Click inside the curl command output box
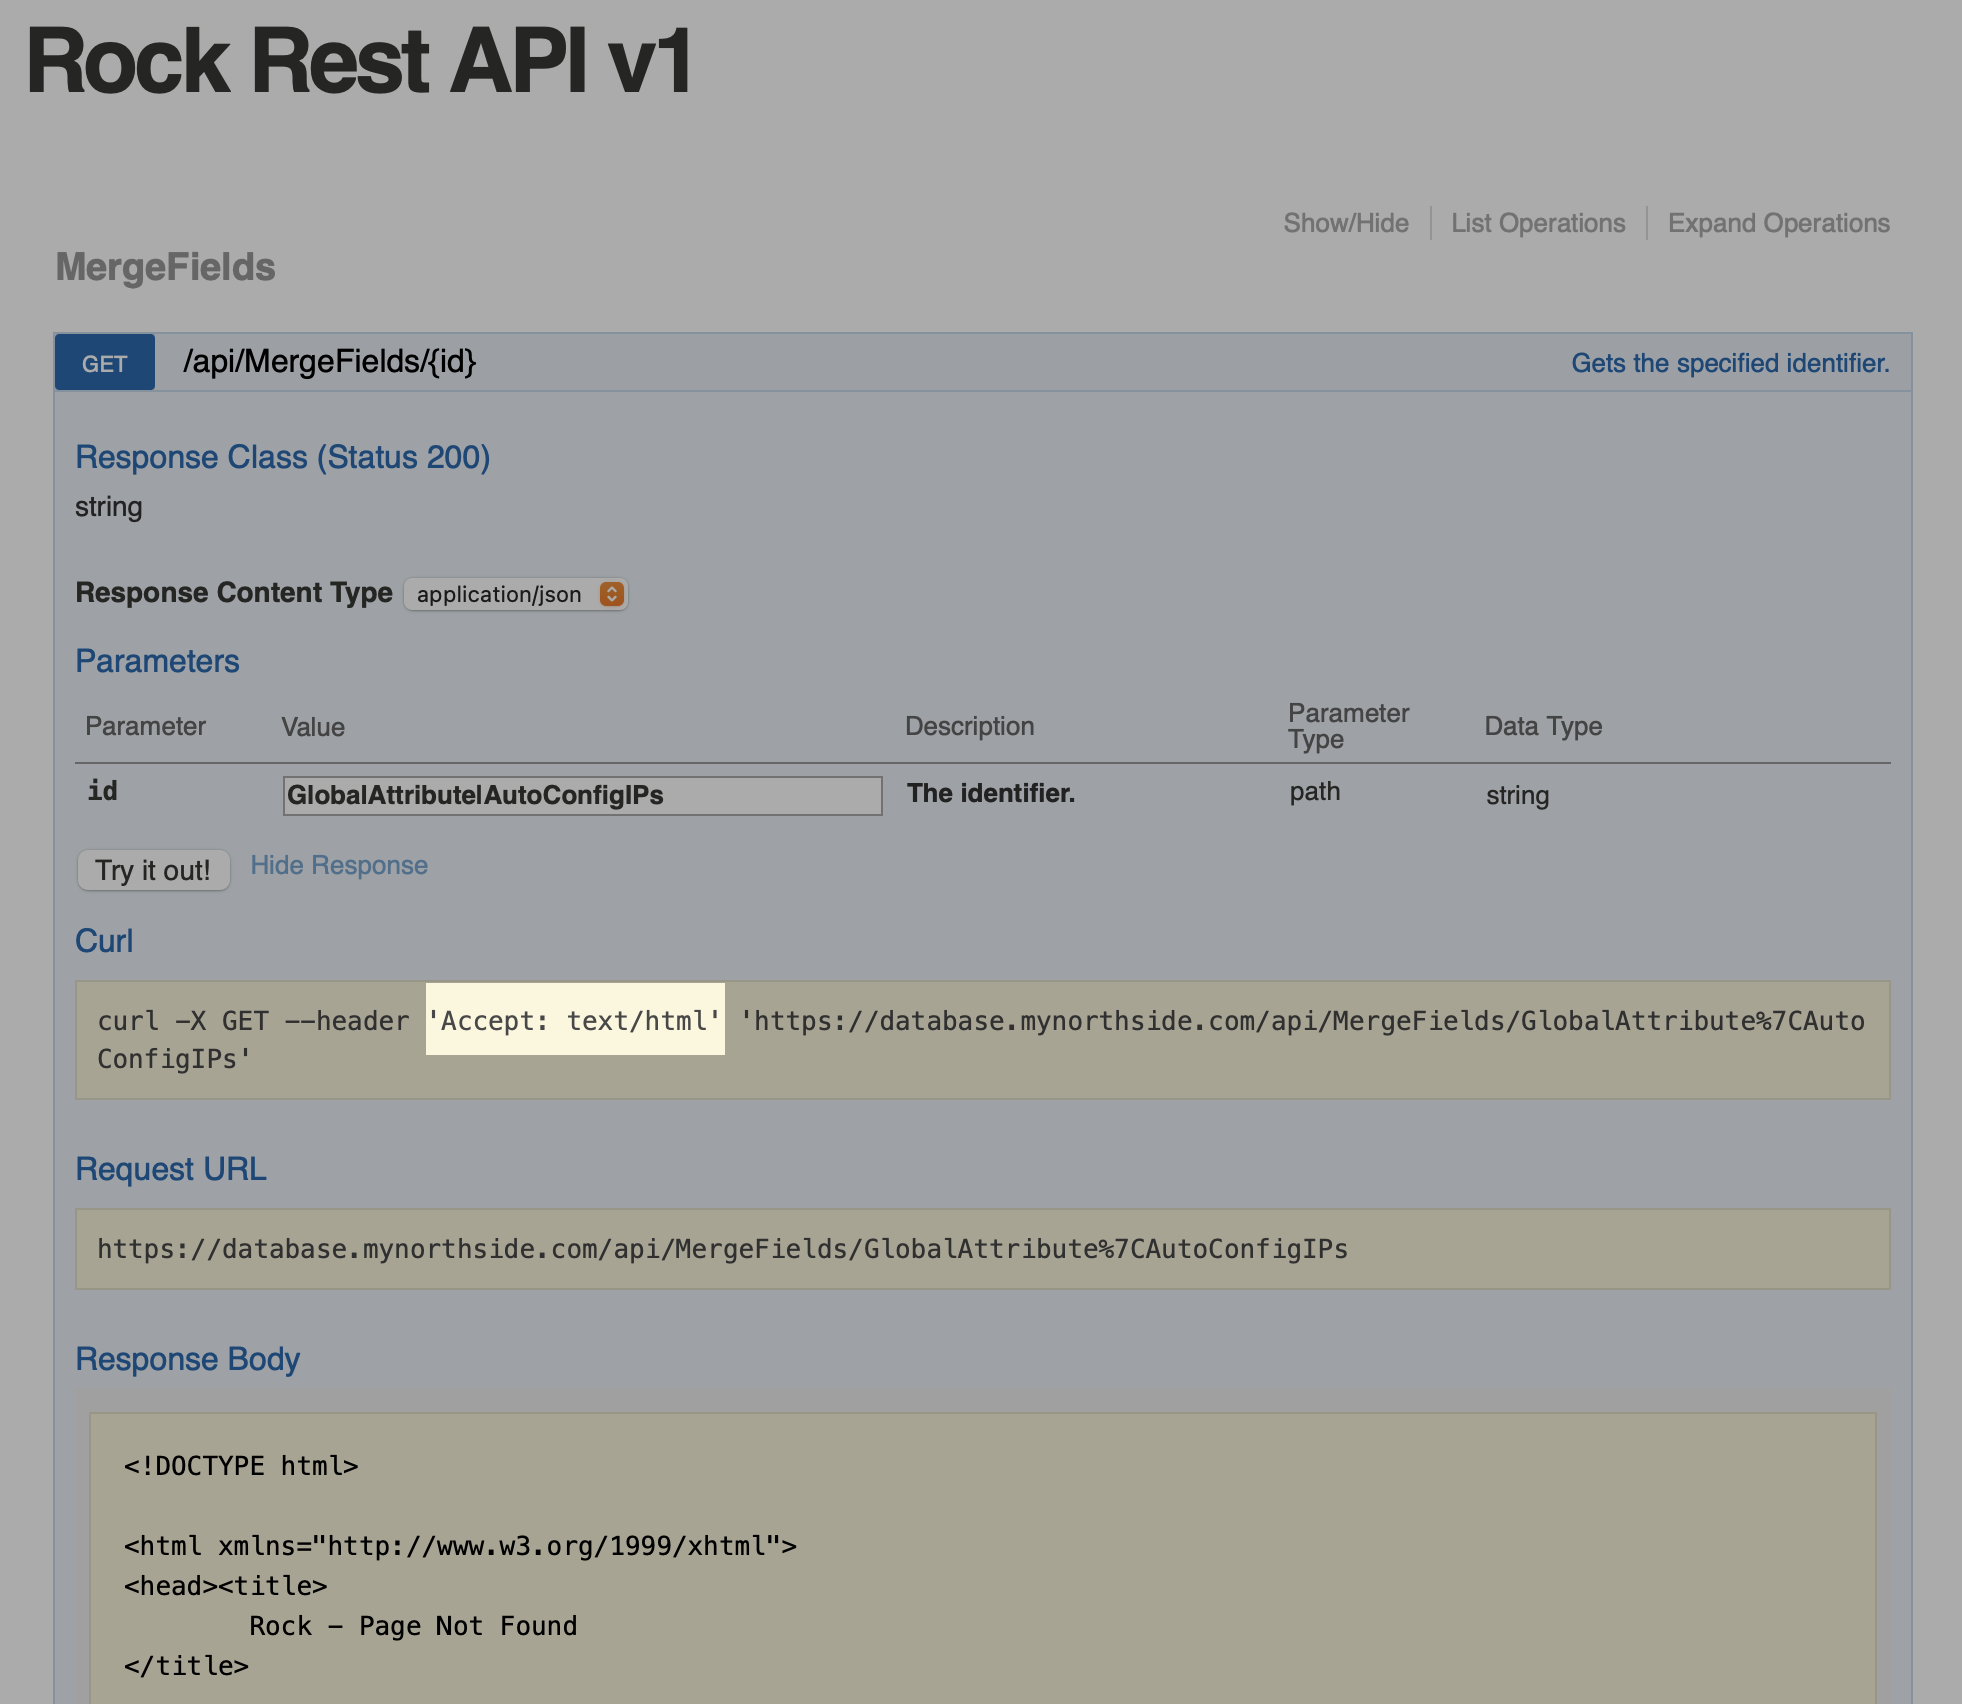The width and height of the screenshot is (1962, 1704). [x=980, y=1040]
